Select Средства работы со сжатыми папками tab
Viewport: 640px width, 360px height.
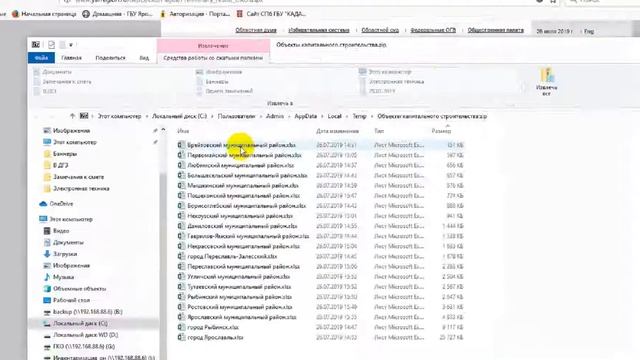coord(213,58)
